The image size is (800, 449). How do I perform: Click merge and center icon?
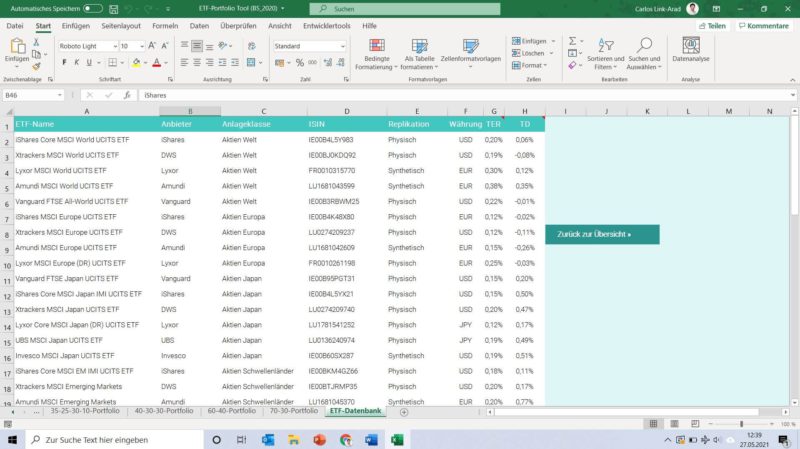tap(251, 62)
